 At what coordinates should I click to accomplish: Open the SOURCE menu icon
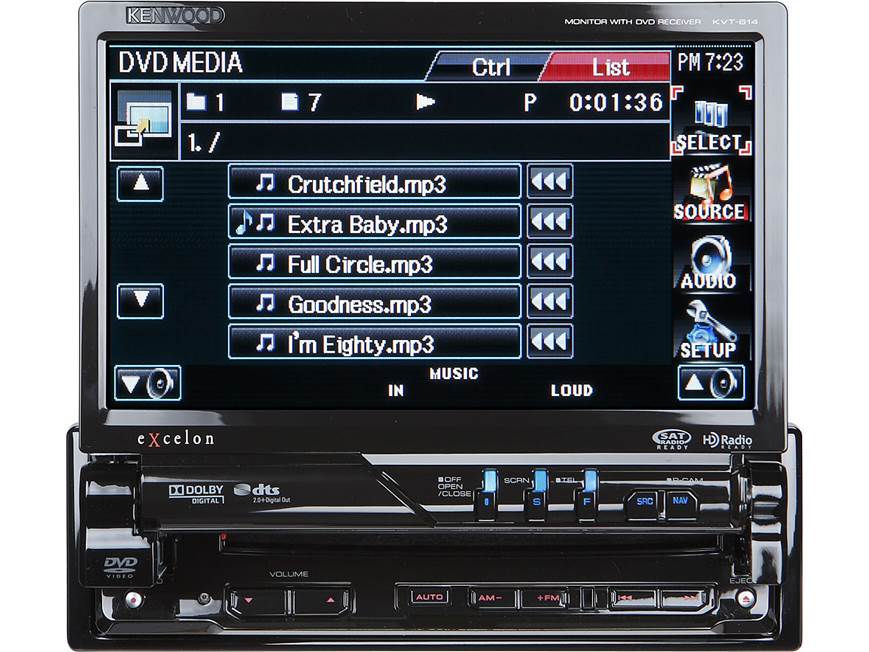pyautogui.click(x=710, y=193)
